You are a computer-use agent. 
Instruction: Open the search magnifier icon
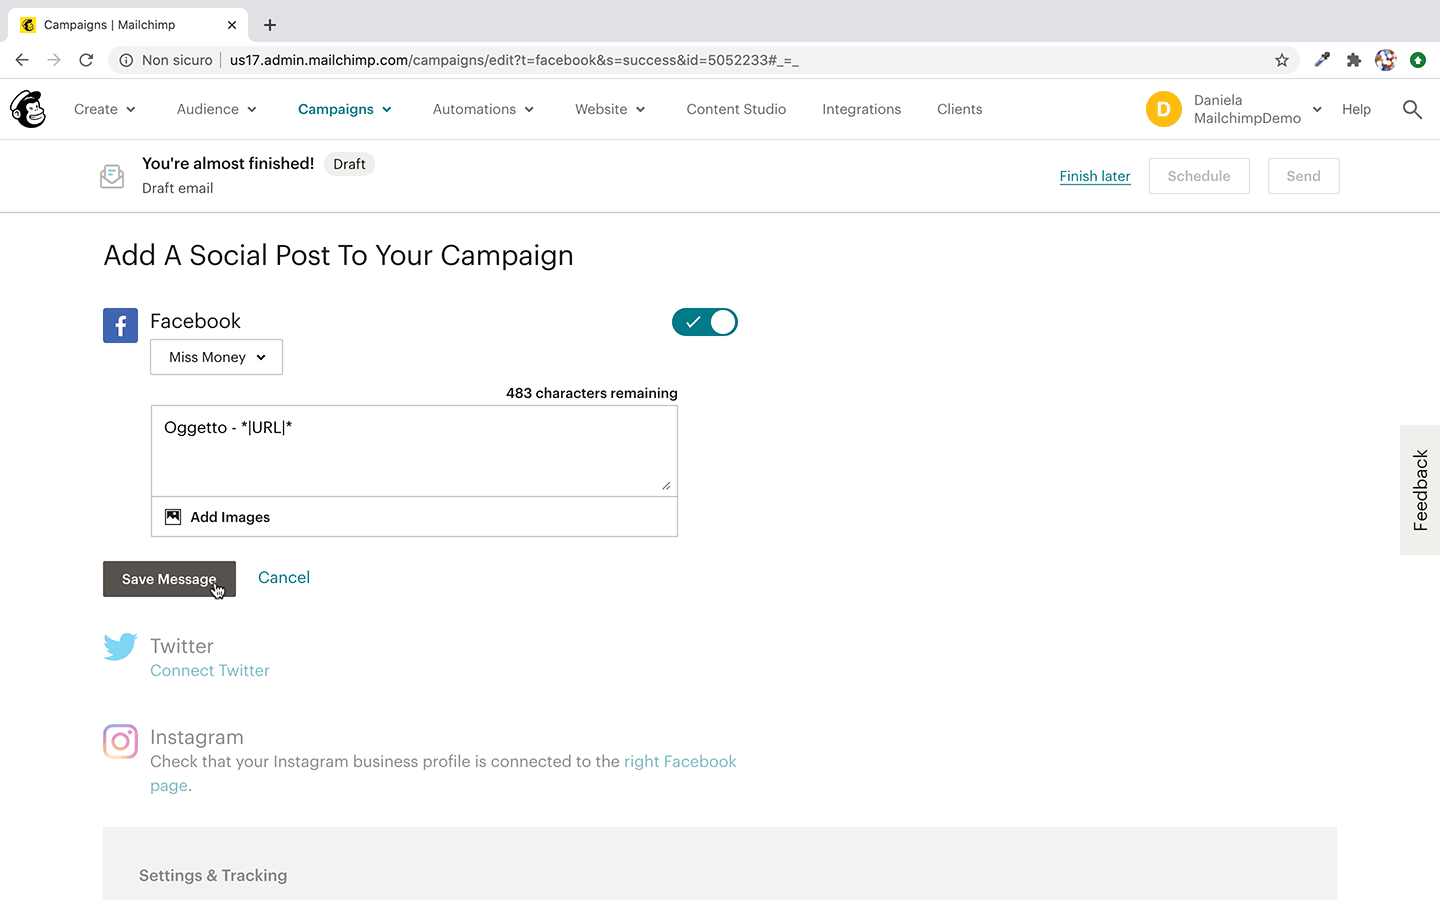pos(1412,109)
